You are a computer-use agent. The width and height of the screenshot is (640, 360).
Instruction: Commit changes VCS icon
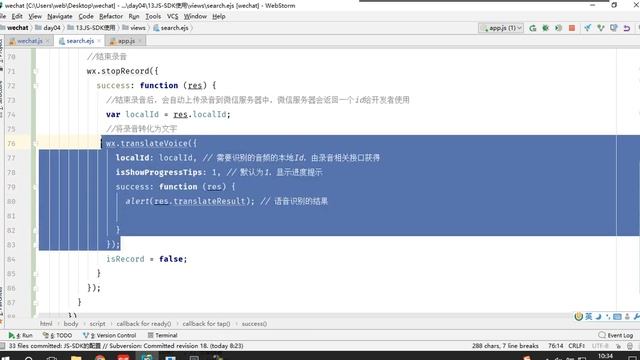pos(600,28)
